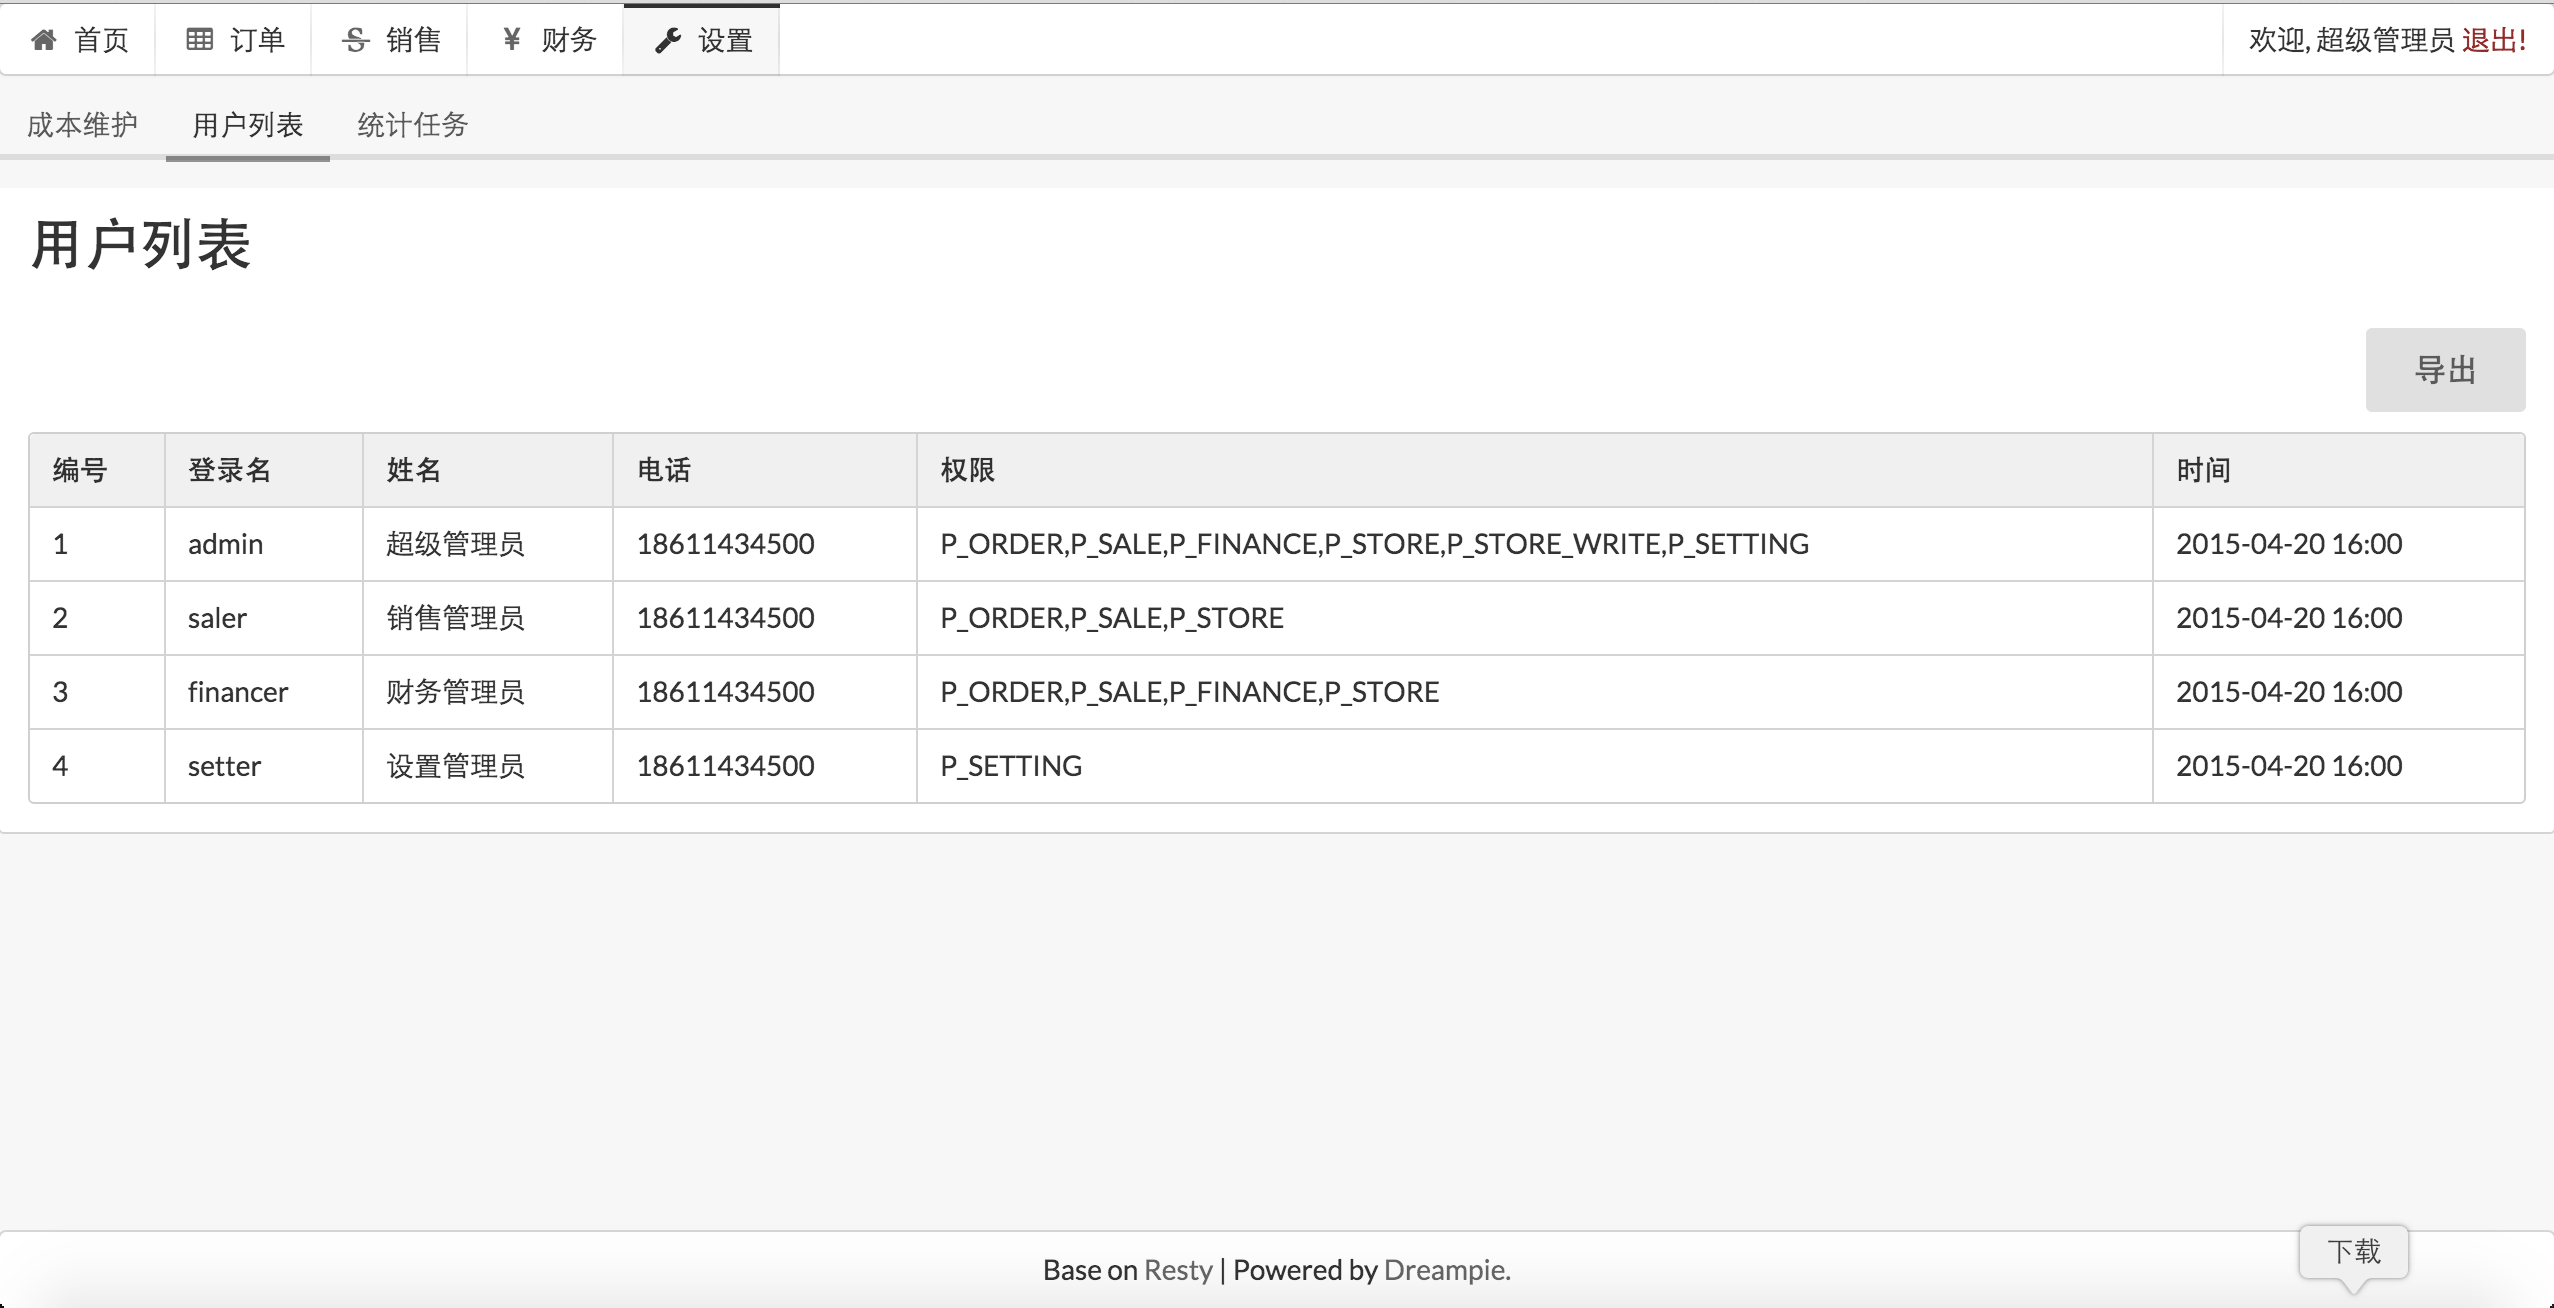Visit the Dreampie footer link

point(1444,1270)
